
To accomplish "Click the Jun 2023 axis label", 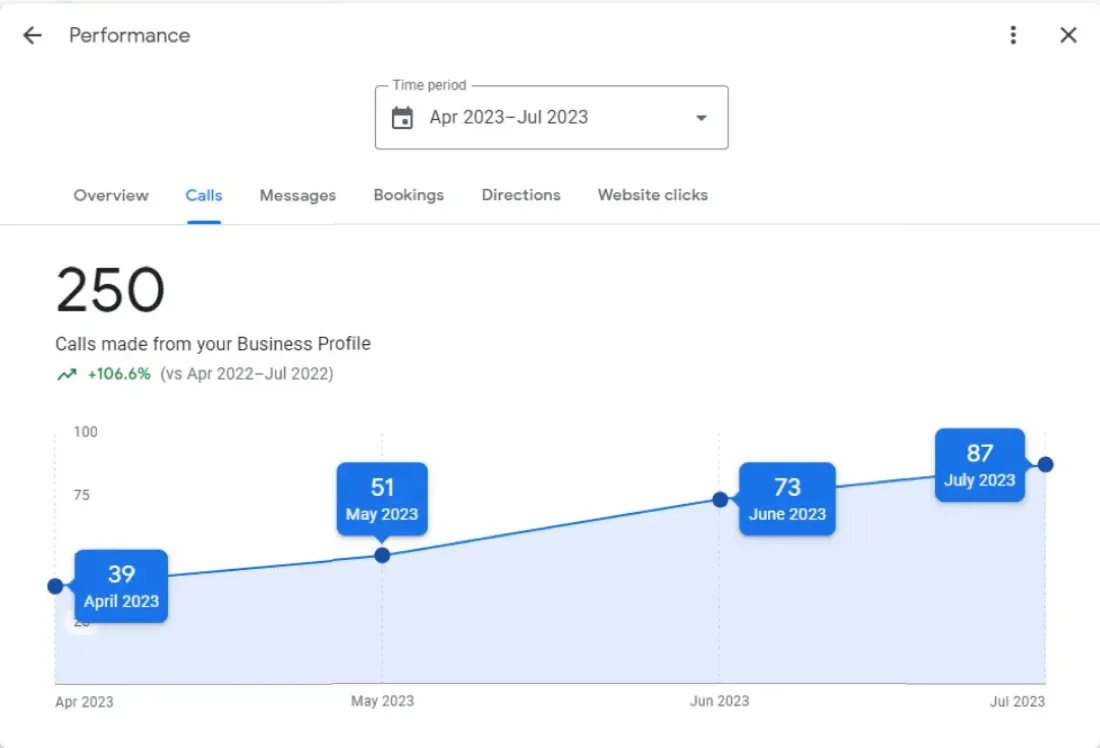I will 719,701.
